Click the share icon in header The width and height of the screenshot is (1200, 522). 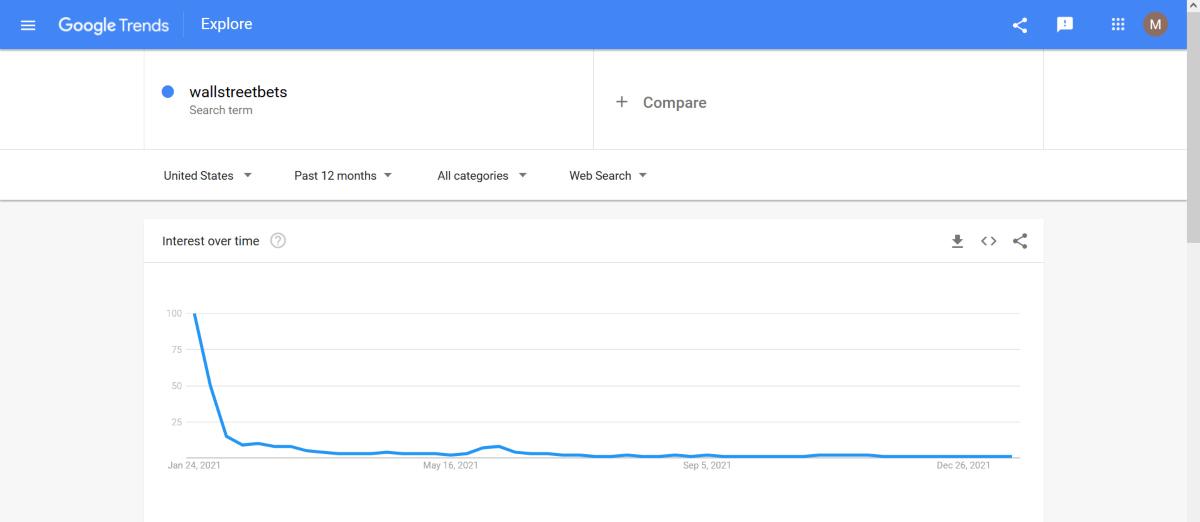click(1020, 25)
